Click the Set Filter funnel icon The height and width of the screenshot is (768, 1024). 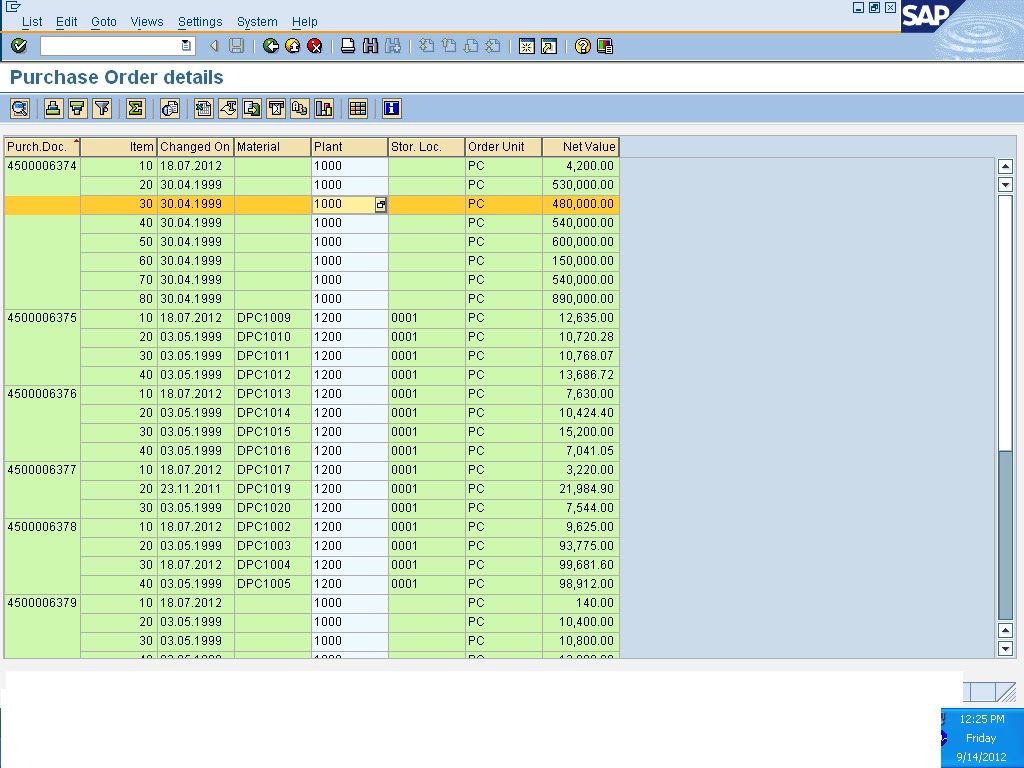103,108
